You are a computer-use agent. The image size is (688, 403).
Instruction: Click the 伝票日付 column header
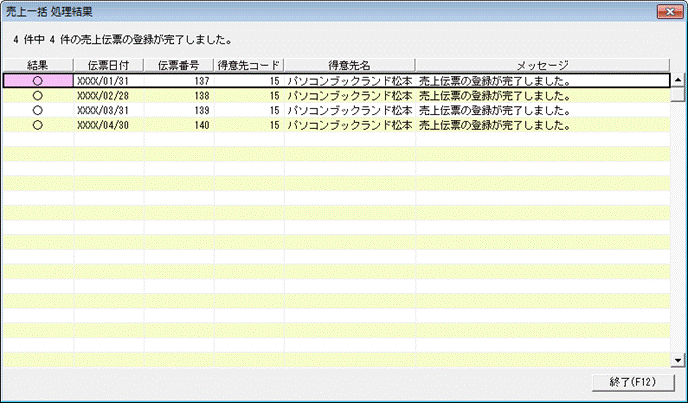tap(108, 65)
